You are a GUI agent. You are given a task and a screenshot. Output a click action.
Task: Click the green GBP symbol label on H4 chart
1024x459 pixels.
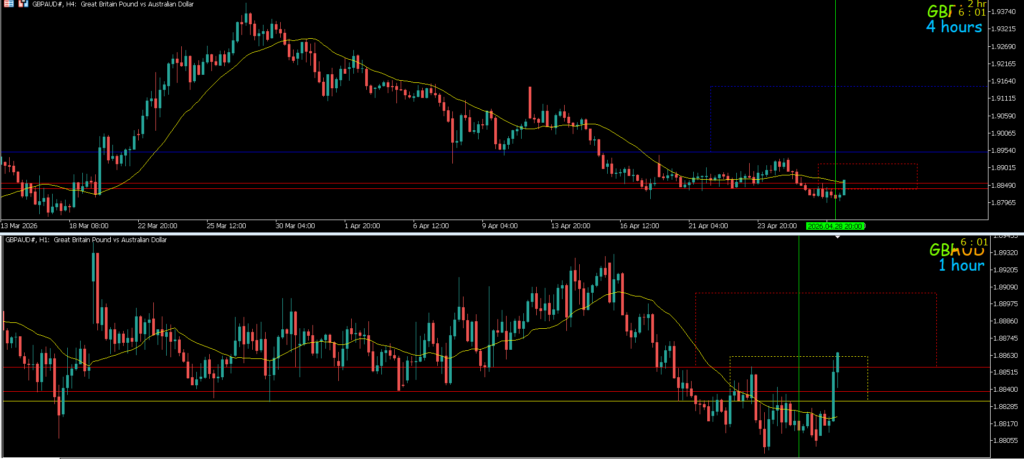(945, 11)
